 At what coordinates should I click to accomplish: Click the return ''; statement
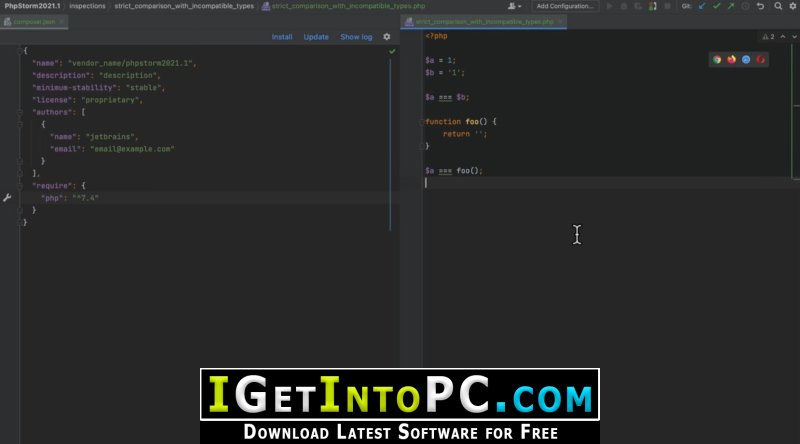click(465, 134)
